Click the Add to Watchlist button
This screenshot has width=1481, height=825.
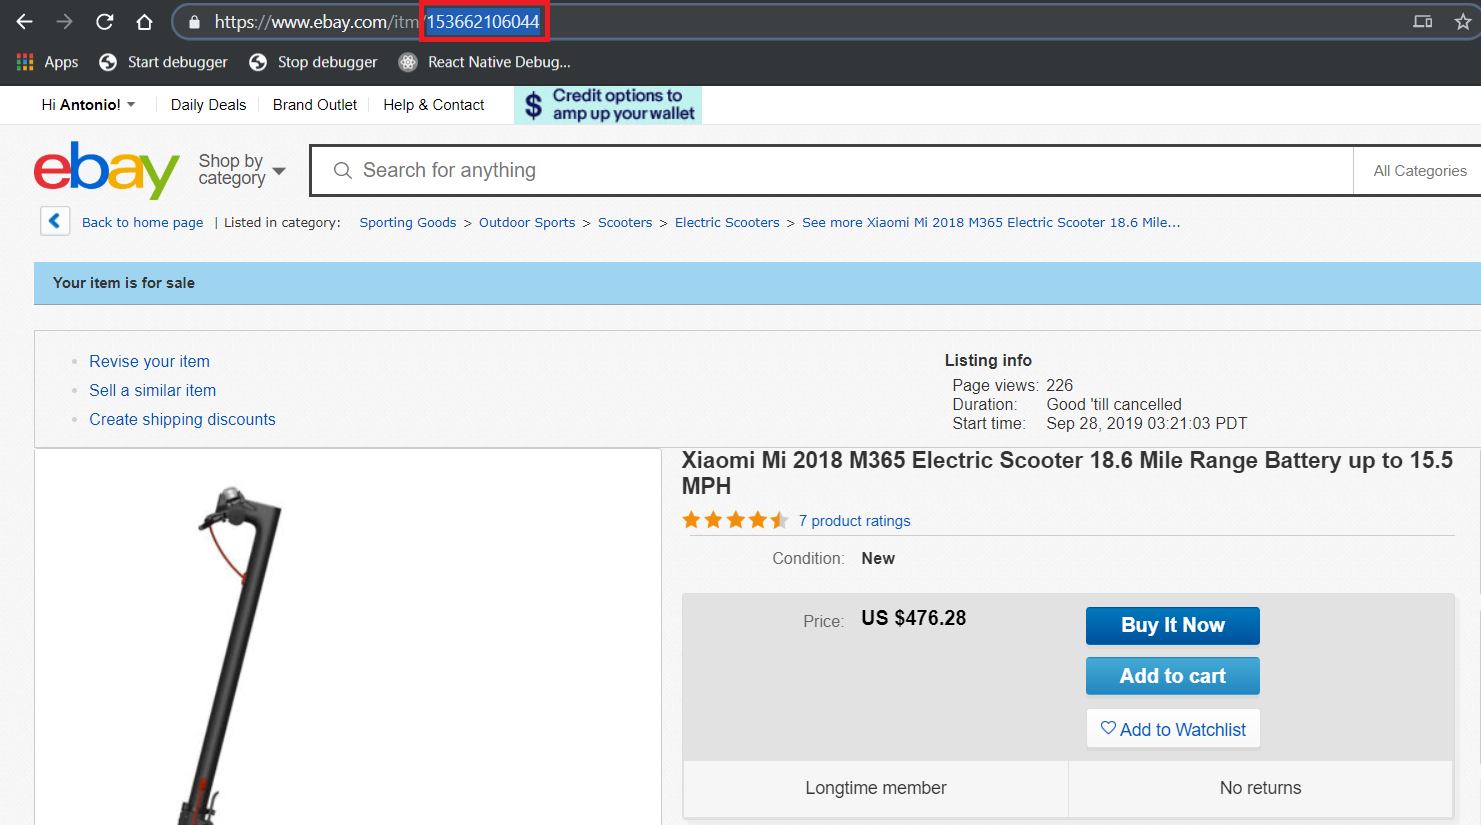coord(1173,729)
